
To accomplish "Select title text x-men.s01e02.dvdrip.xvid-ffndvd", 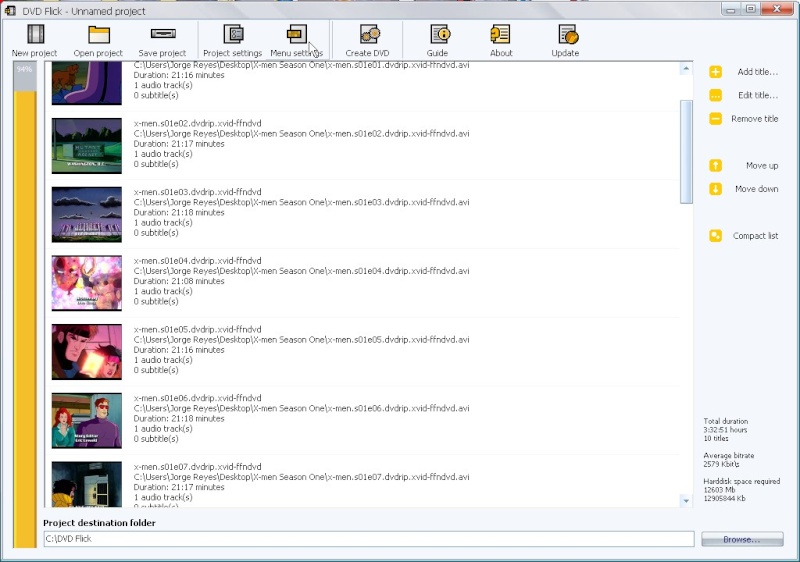I will pos(197,123).
